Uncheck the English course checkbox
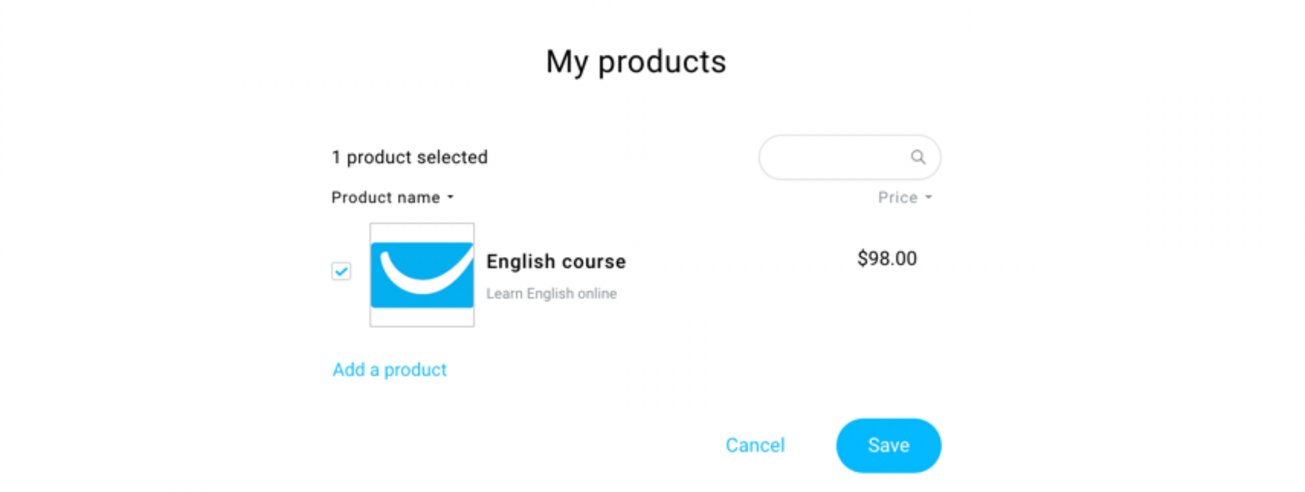The height and width of the screenshot is (492, 1305). [x=341, y=271]
